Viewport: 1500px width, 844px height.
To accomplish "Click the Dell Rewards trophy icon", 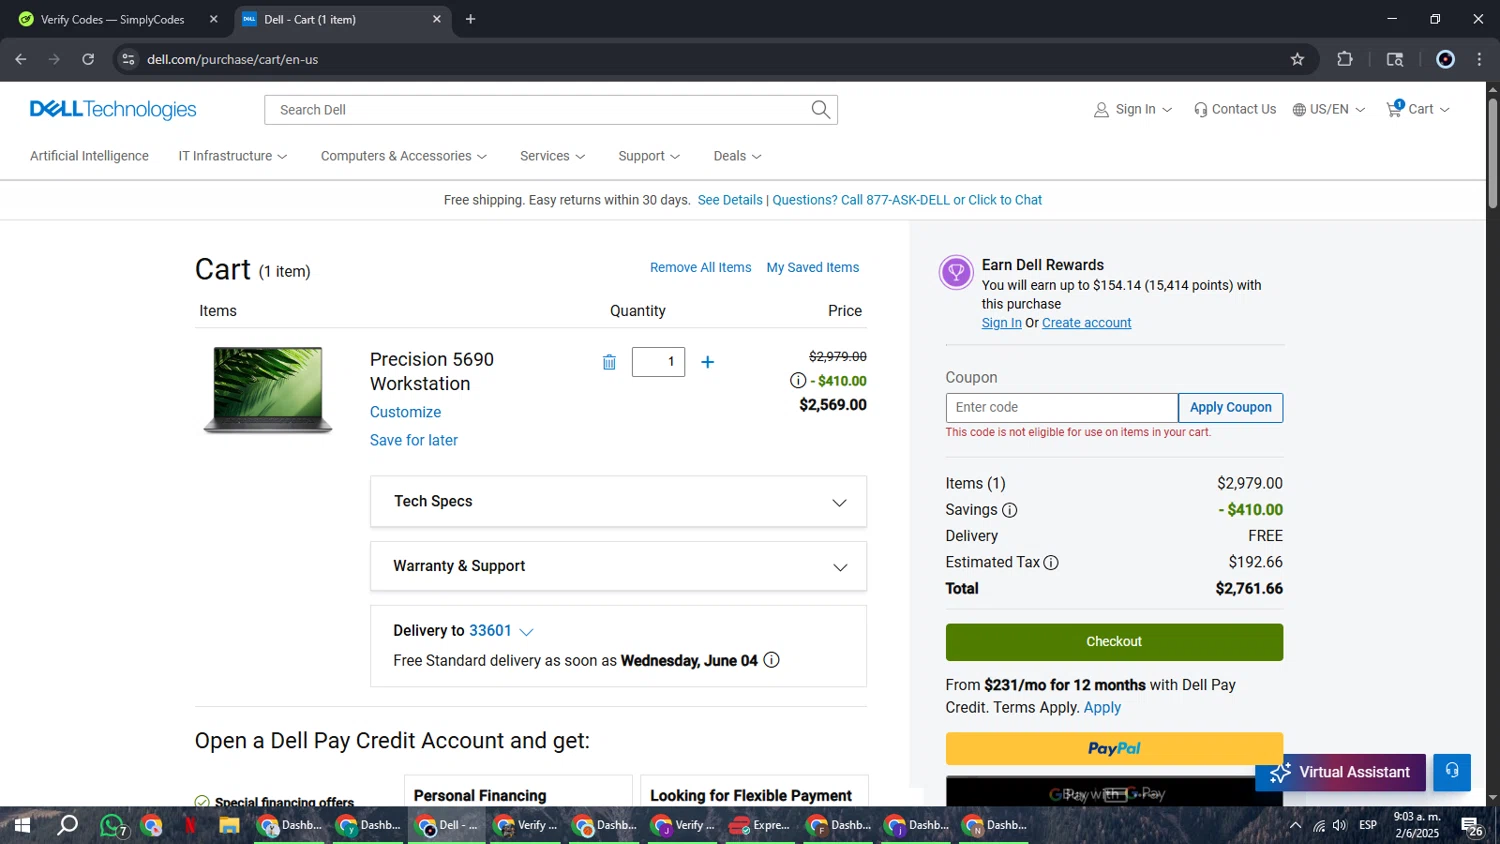I will tap(956, 272).
